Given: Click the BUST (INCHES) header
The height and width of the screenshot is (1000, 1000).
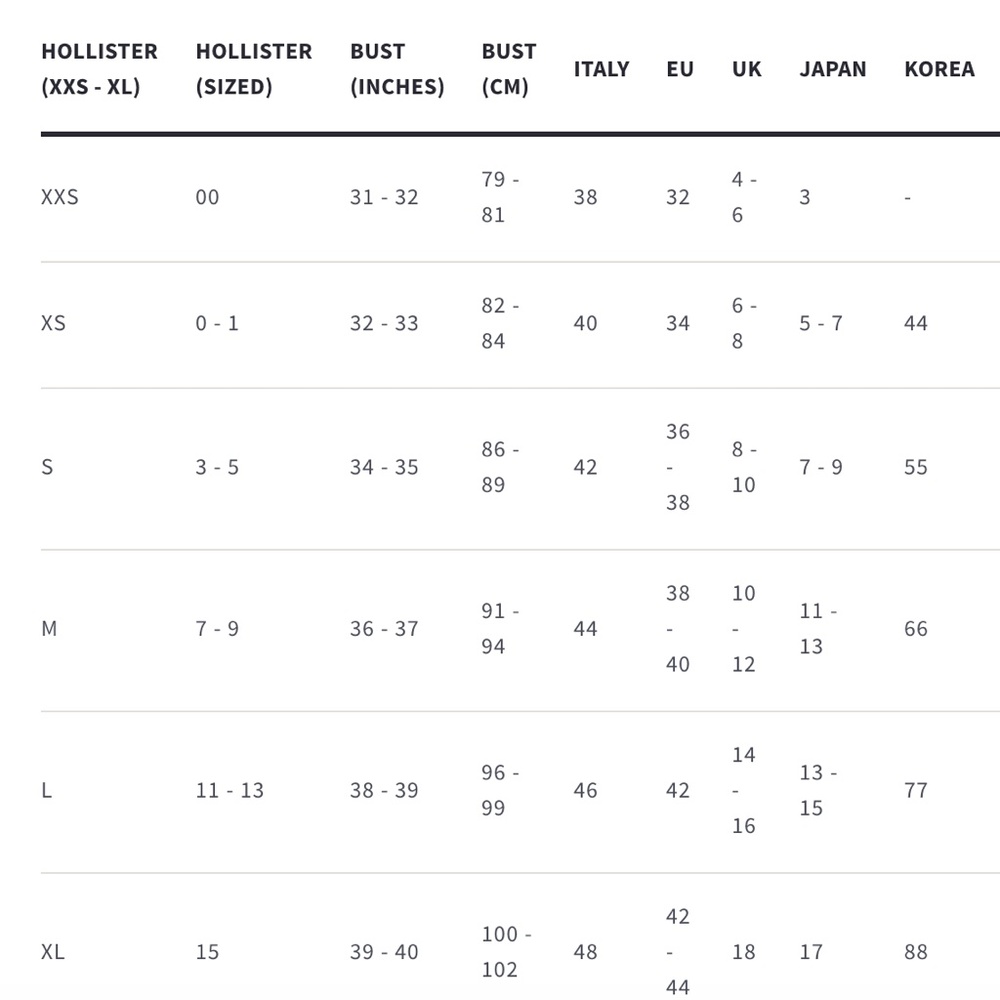Looking at the screenshot, I should [397, 69].
